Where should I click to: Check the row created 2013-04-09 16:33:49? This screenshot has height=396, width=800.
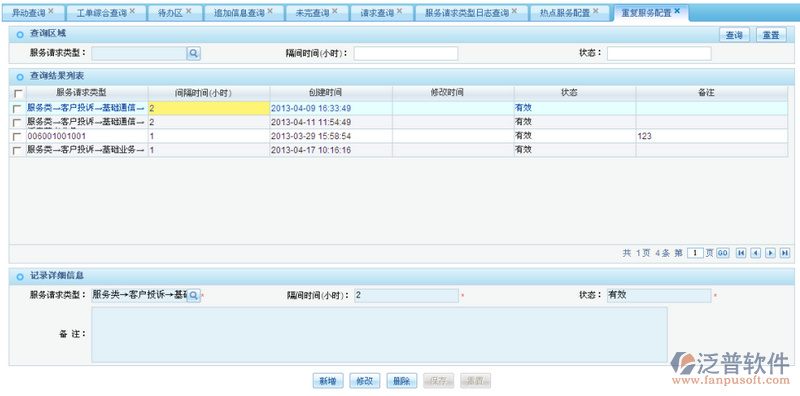click(x=18, y=109)
